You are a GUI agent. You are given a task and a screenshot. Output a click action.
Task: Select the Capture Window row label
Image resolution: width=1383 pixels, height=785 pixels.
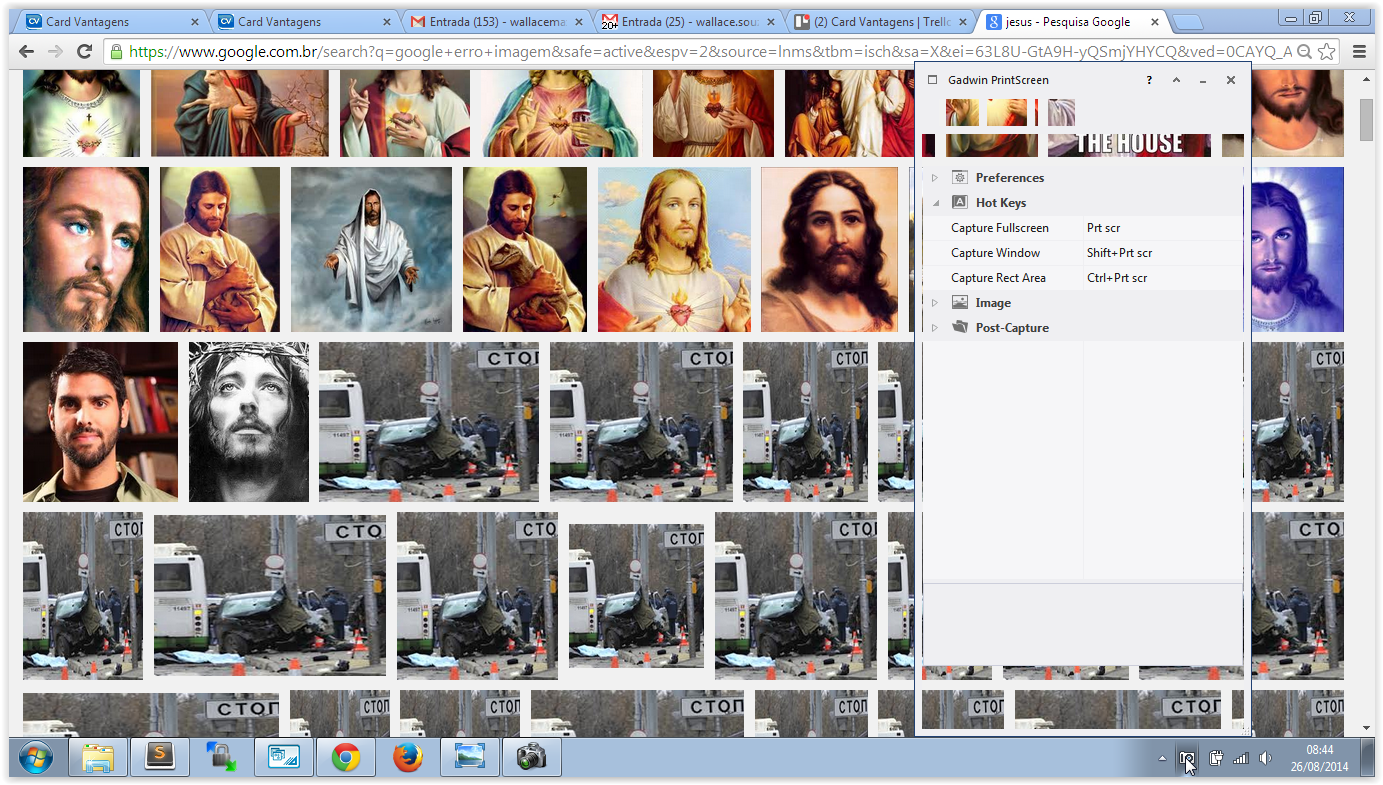pyautogui.click(x=995, y=253)
